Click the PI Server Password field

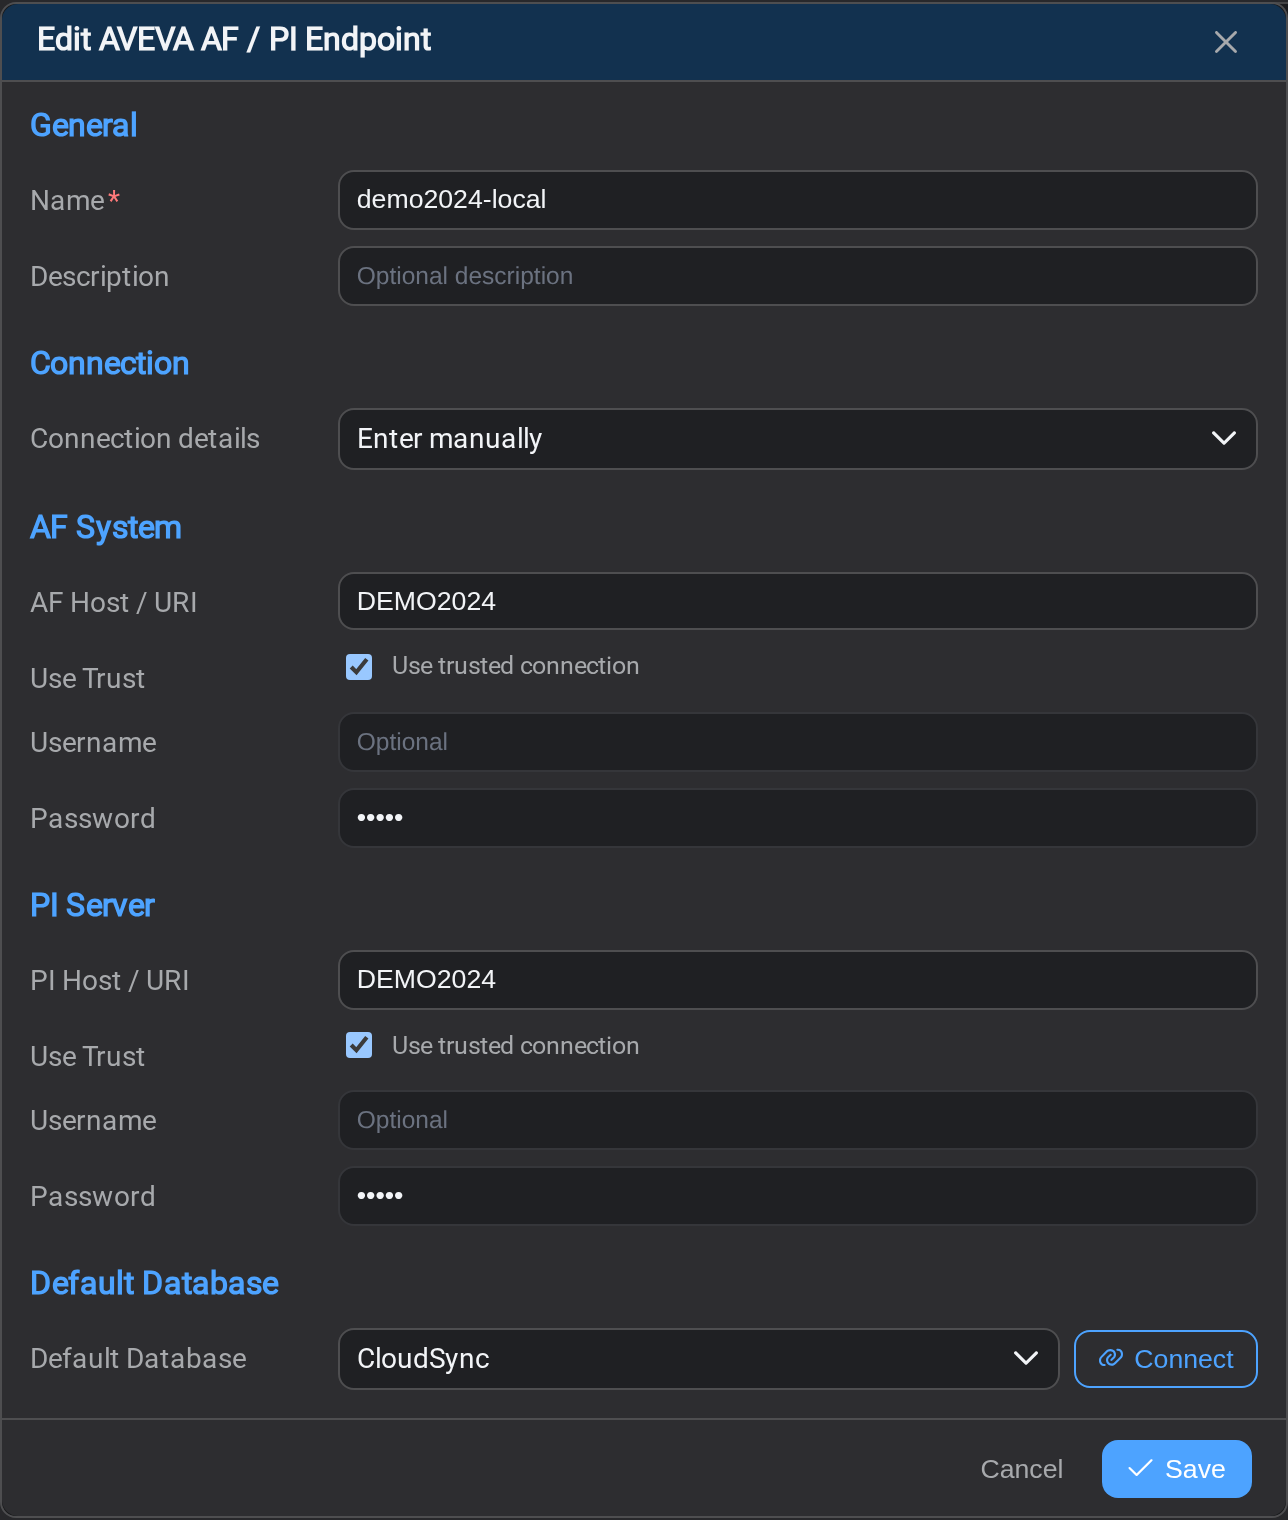click(797, 1196)
